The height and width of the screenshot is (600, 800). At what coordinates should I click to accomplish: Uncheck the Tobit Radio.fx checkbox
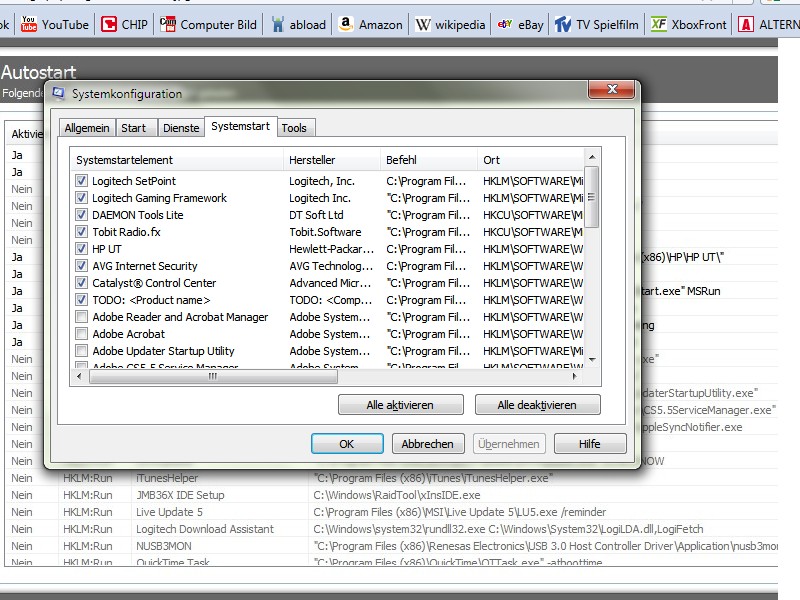point(81,232)
